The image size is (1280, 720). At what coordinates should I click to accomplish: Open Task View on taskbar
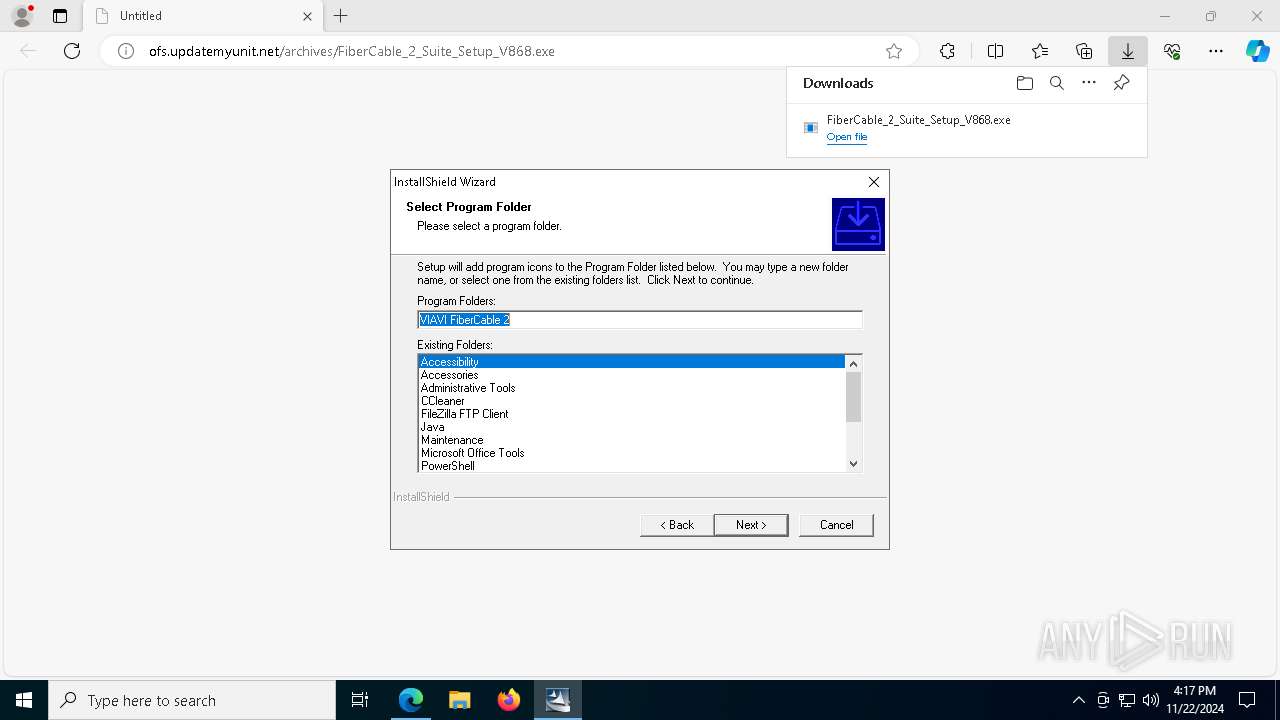point(360,700)
